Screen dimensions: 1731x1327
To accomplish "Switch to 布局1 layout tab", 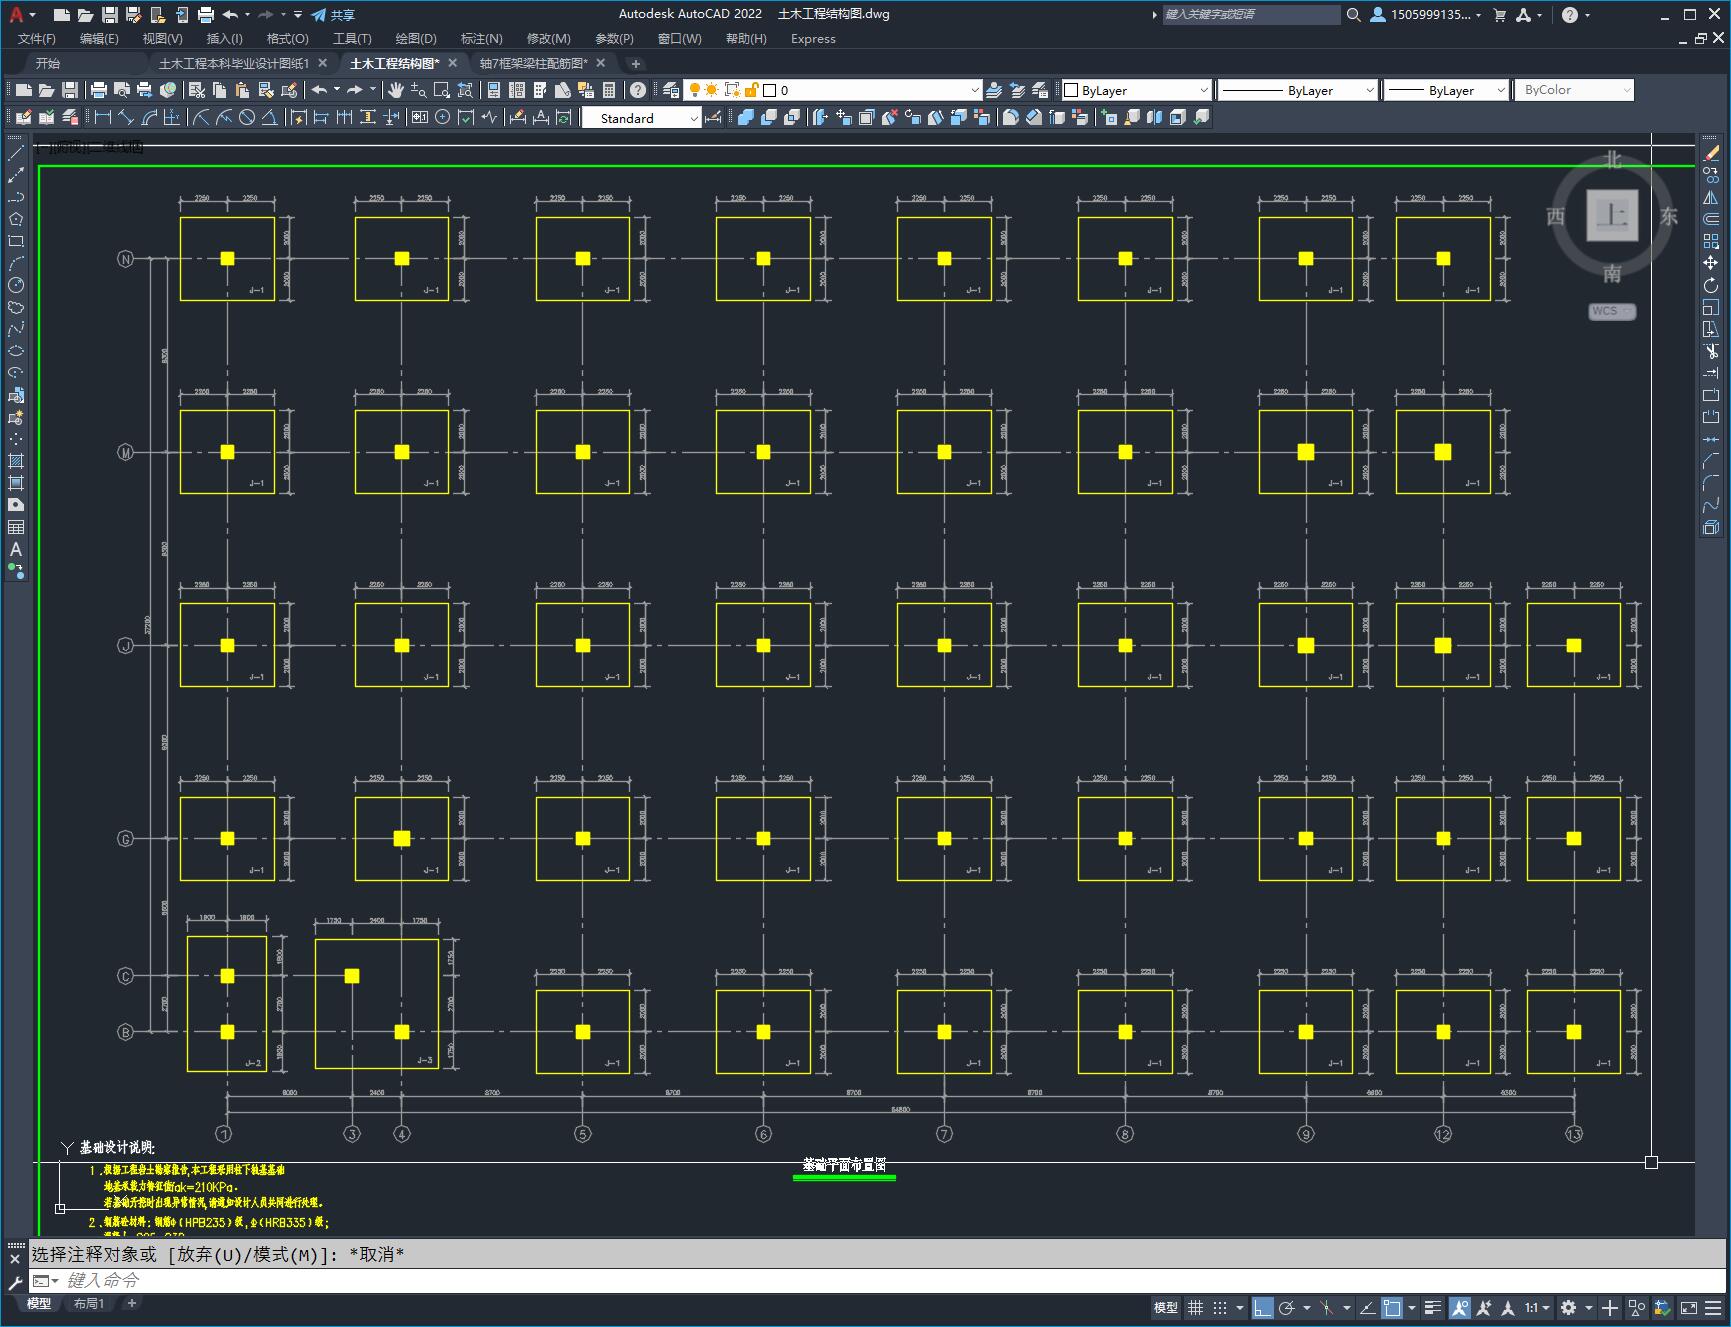I will 89,1303.
